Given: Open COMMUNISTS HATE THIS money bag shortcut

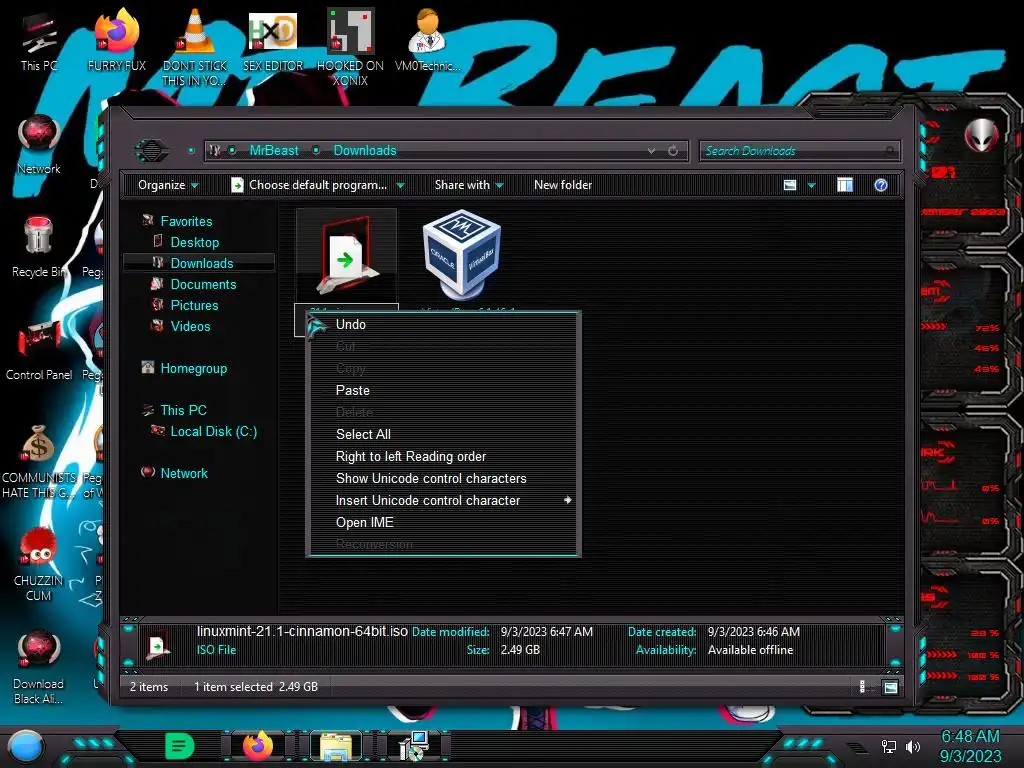Looking at the screenshot, I should [39, 461].
